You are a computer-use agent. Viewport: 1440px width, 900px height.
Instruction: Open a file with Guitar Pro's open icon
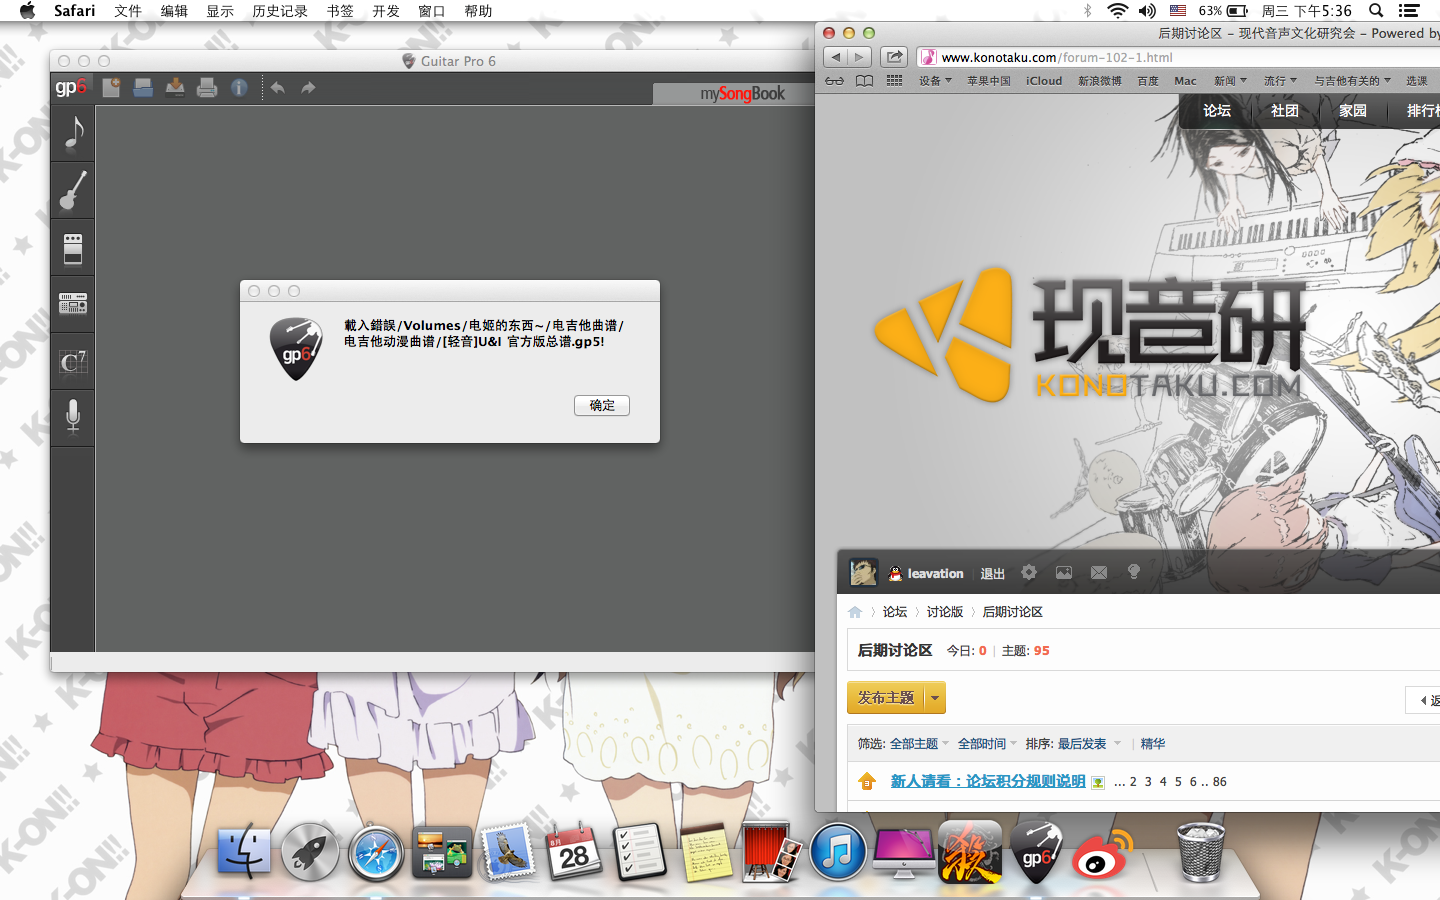(143, 88)
